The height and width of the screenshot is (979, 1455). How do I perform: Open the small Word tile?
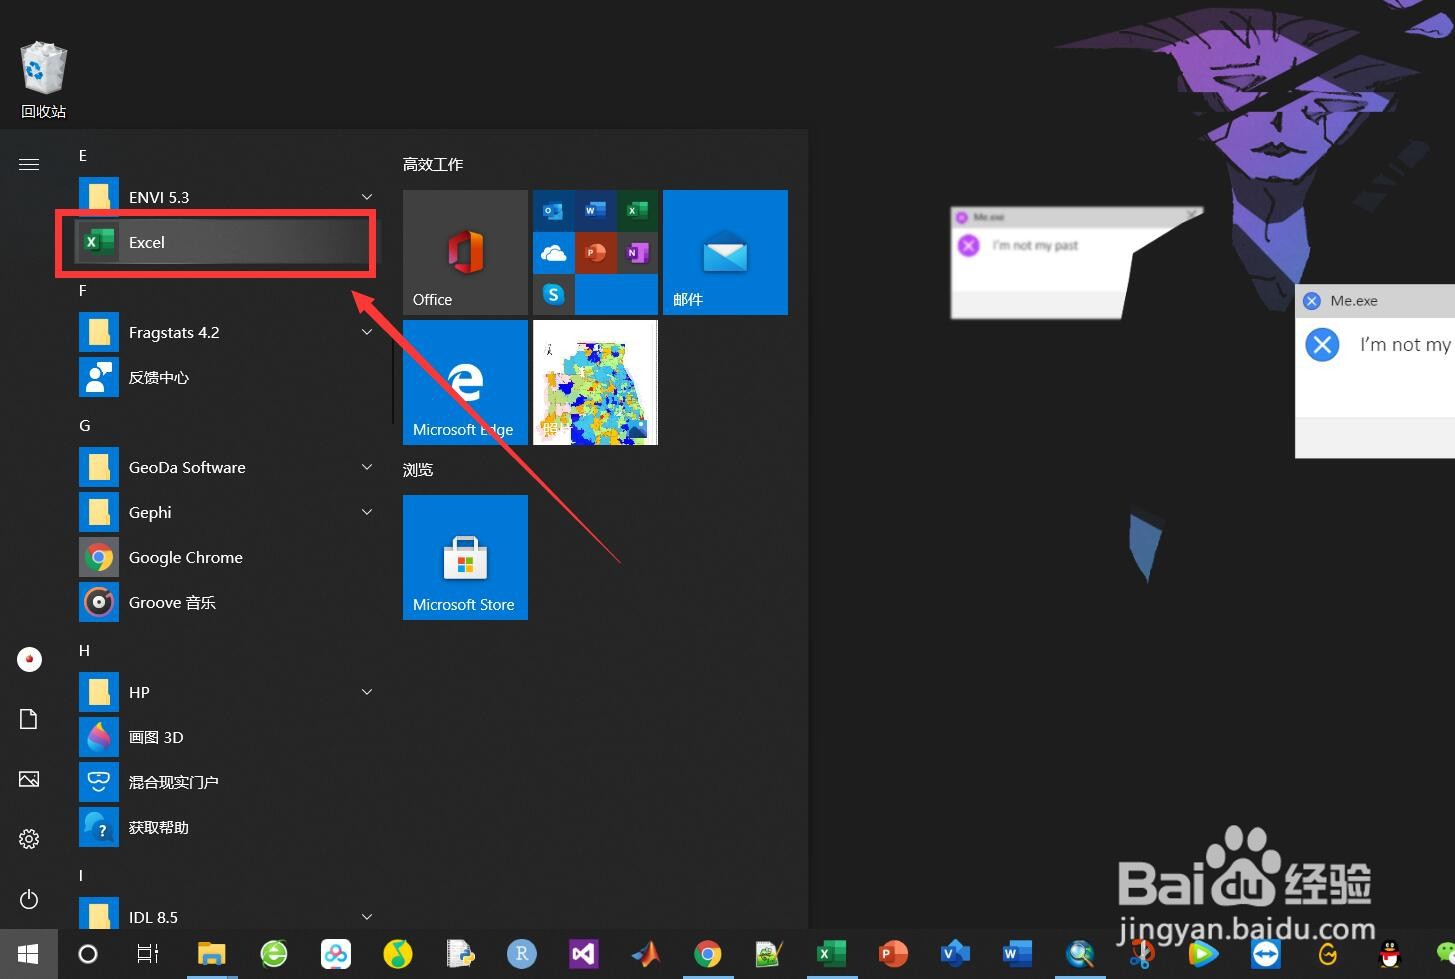(x=595, y=211)
